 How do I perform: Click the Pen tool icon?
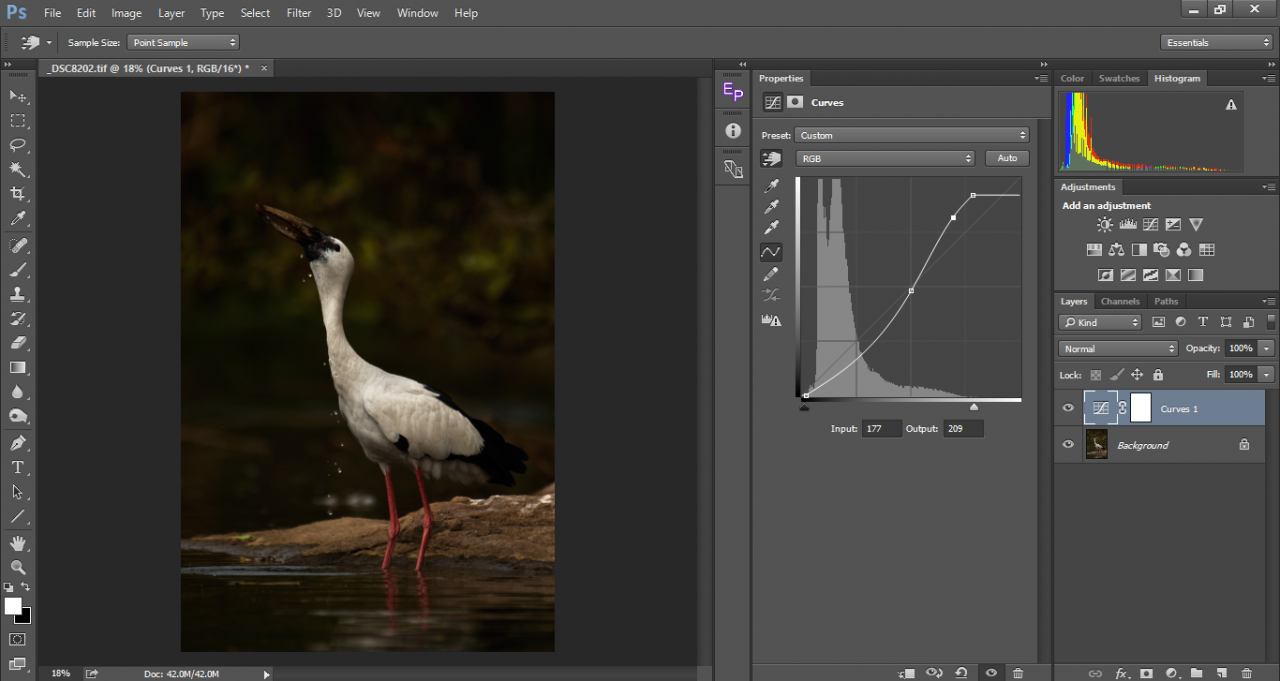(x=18, y=443)
